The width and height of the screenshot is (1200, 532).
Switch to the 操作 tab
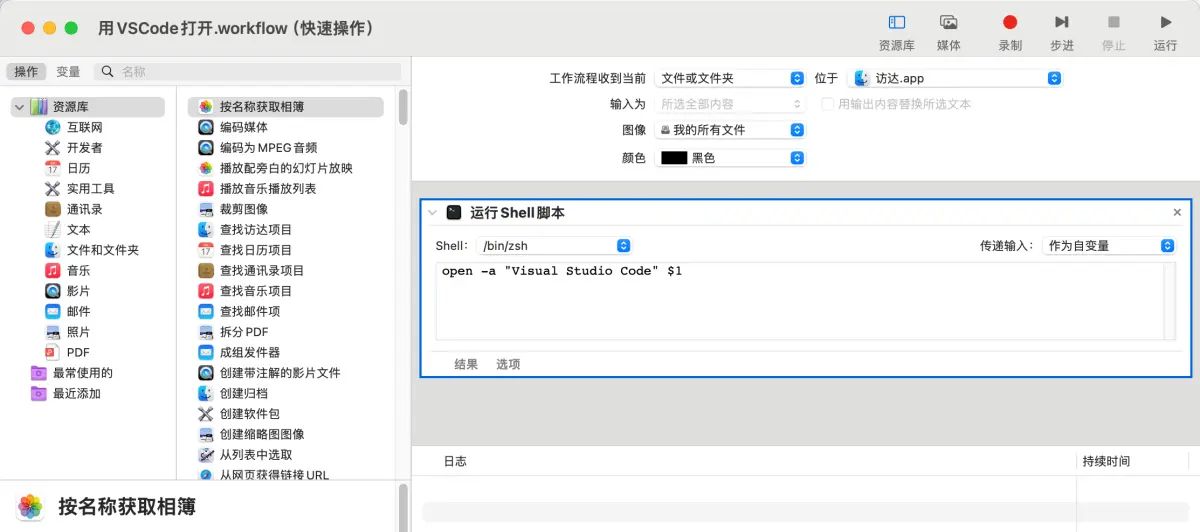pyautogui.click(x=26, y=72)
